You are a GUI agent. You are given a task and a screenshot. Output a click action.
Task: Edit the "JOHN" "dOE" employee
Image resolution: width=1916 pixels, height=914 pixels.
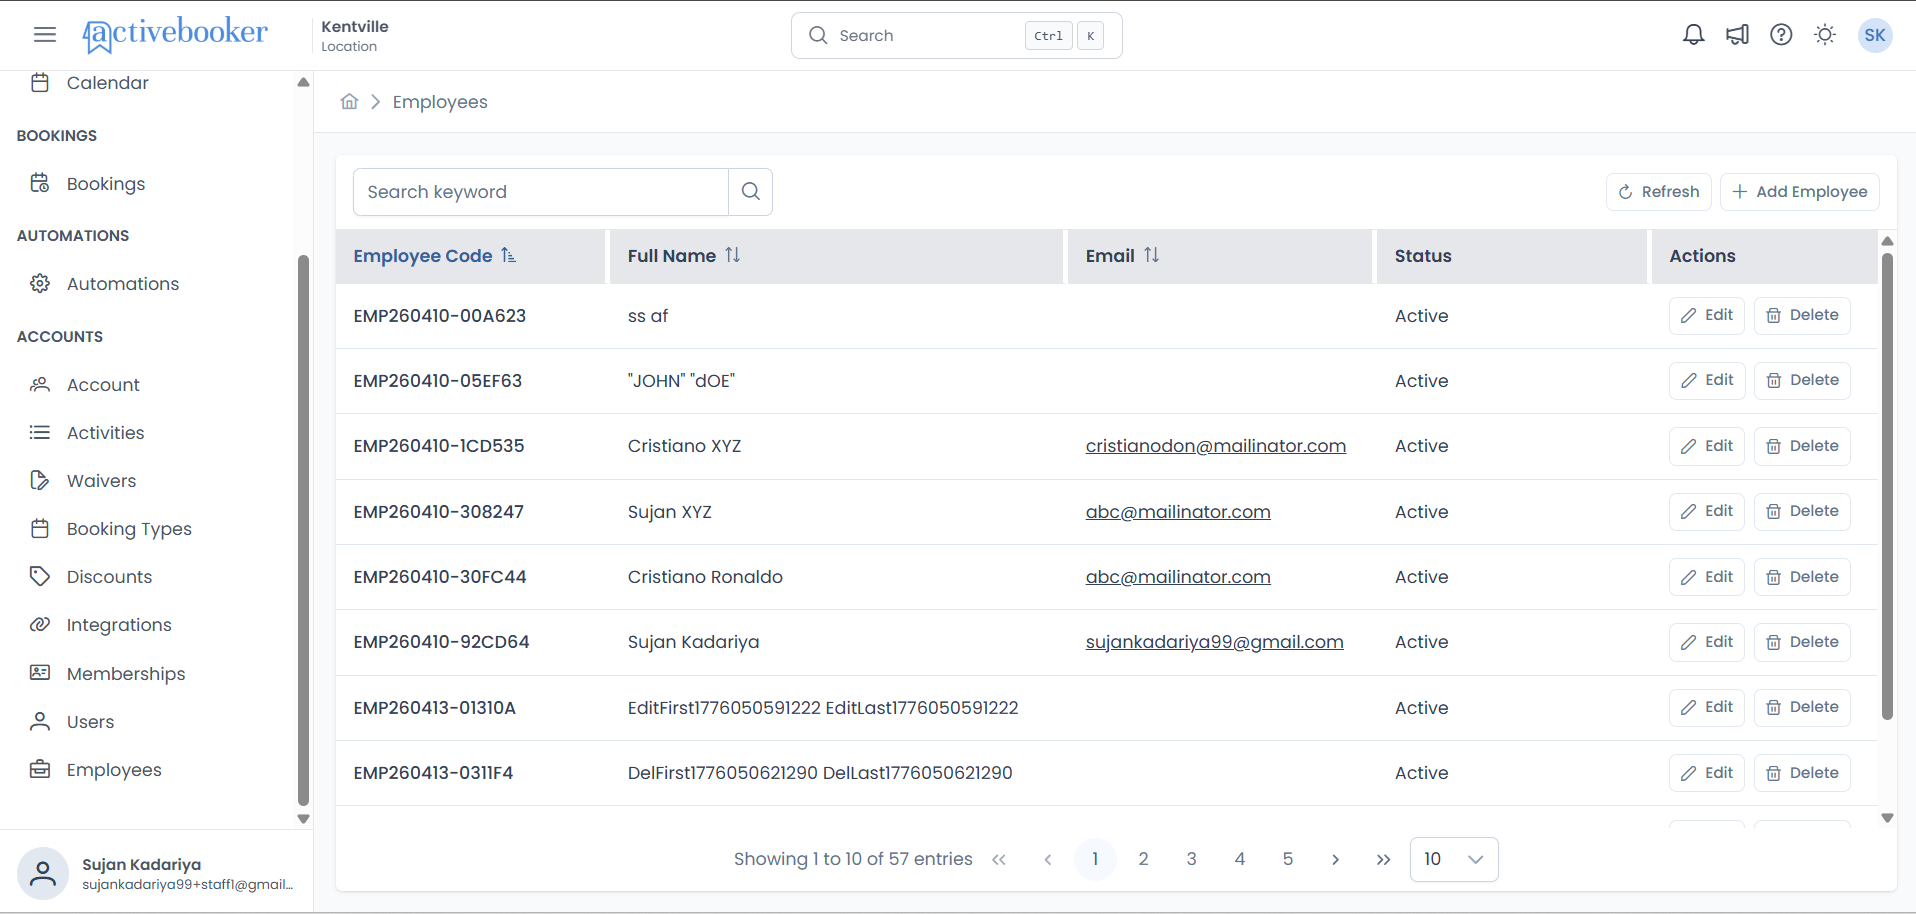(1707, 380)
